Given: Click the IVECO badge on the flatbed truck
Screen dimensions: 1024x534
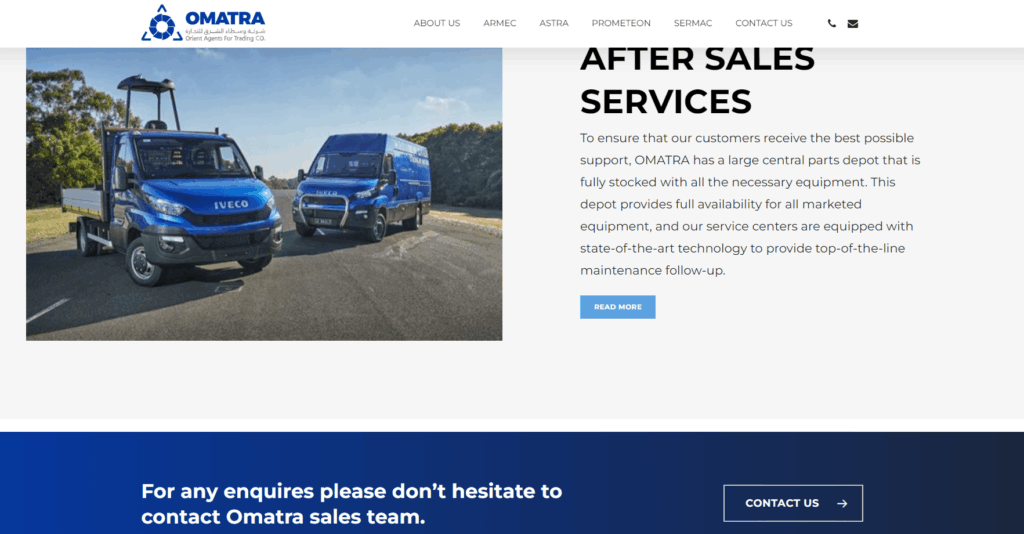Looking at the screenshot, I should point(231,204).
